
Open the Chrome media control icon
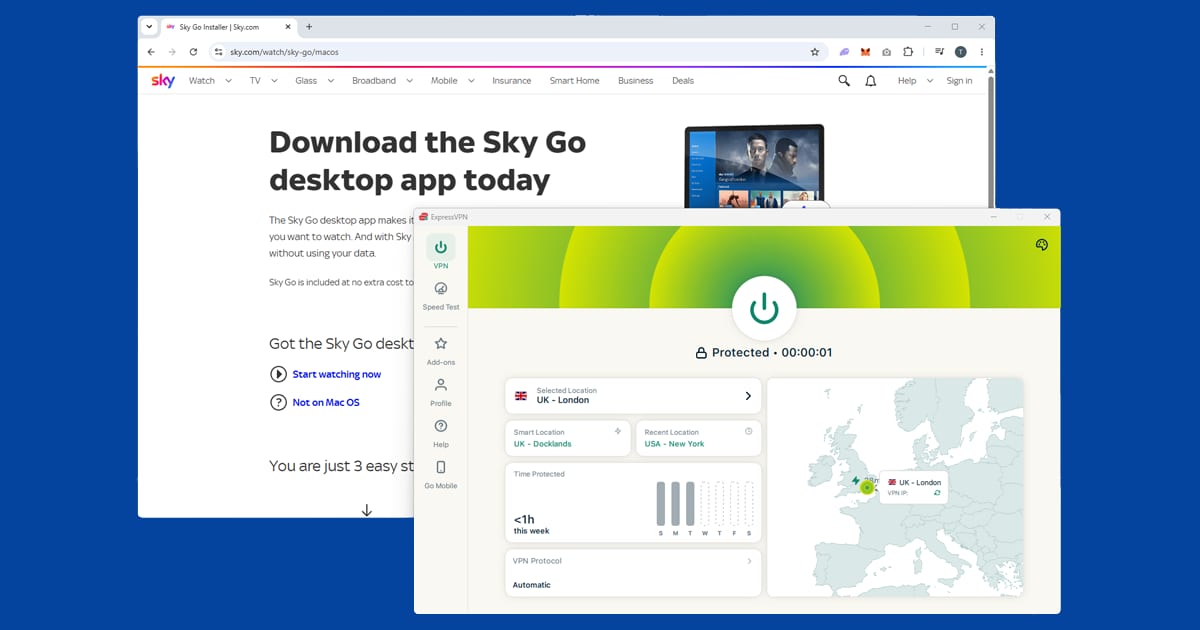coord(940,52)
